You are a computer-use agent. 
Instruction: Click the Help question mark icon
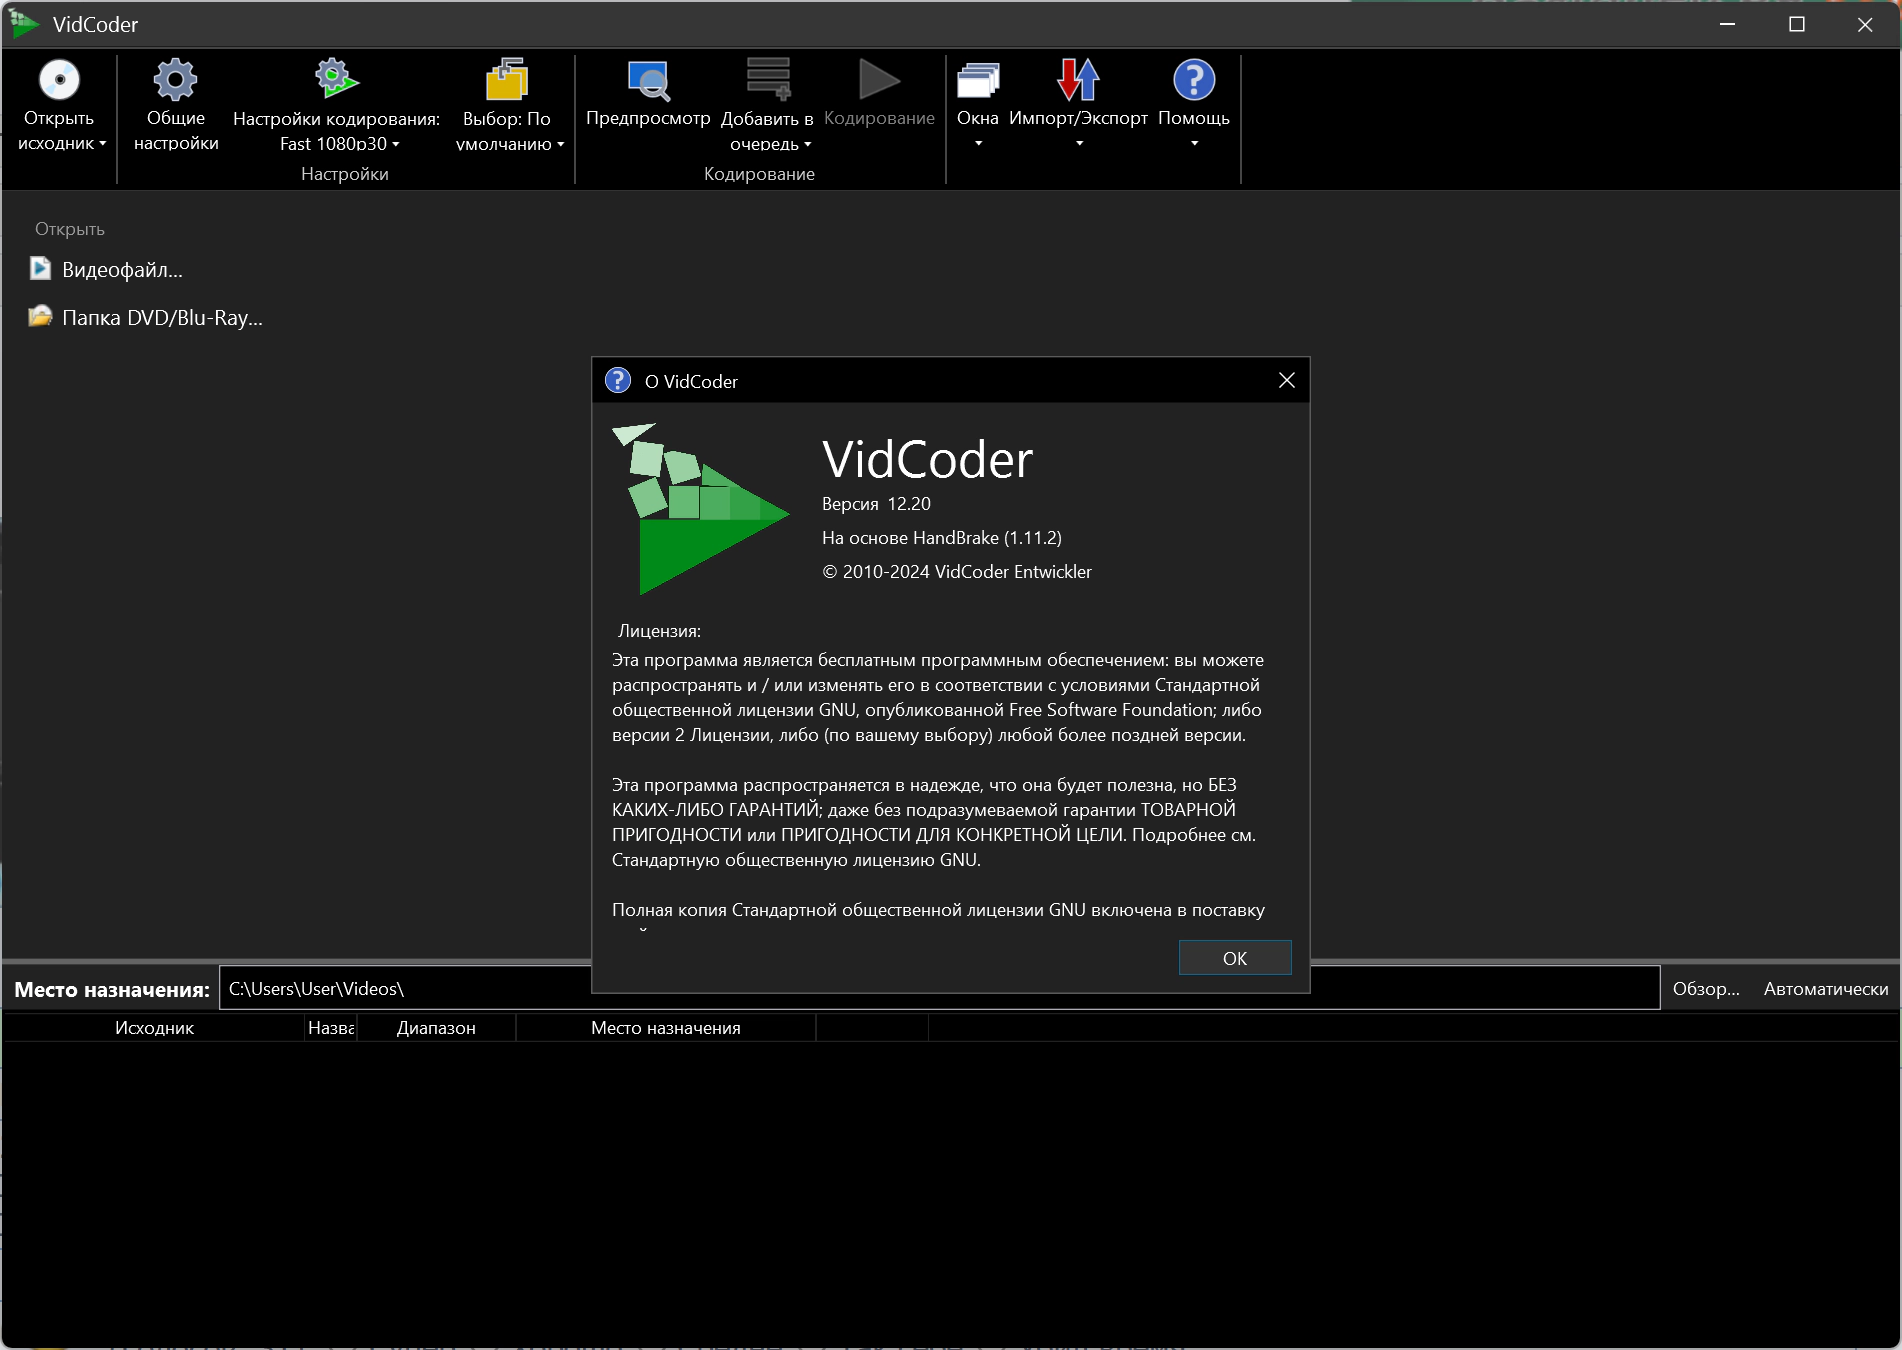click(x=1194, y=80)
